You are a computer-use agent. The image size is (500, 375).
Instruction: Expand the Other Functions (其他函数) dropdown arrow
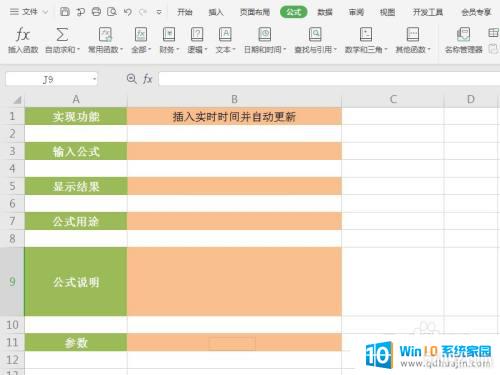429,50
